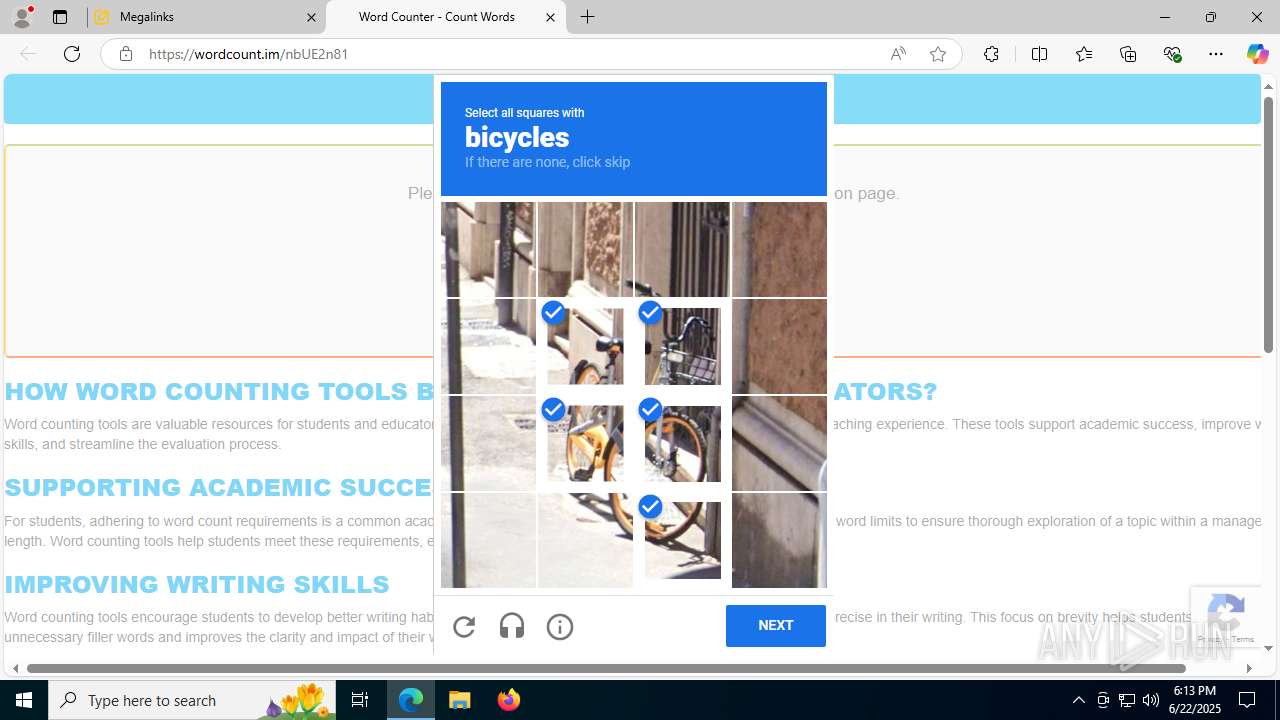Reload the captcha challenge
This screenshot has height=720, width=1280.
pos(464,627)
